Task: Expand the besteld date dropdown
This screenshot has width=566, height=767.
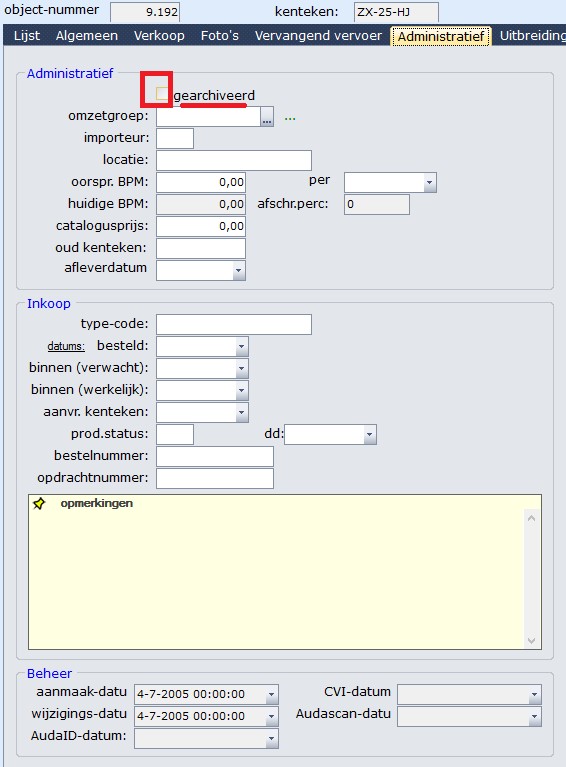Action: (x=241, y=346)
